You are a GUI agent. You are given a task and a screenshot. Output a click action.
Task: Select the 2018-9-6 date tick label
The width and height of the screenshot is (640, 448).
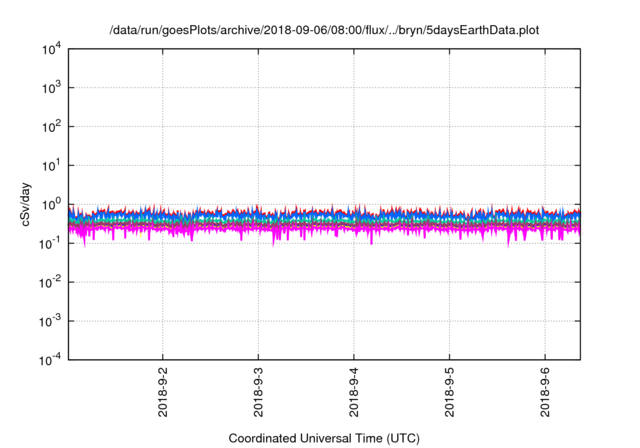point(544,395)
